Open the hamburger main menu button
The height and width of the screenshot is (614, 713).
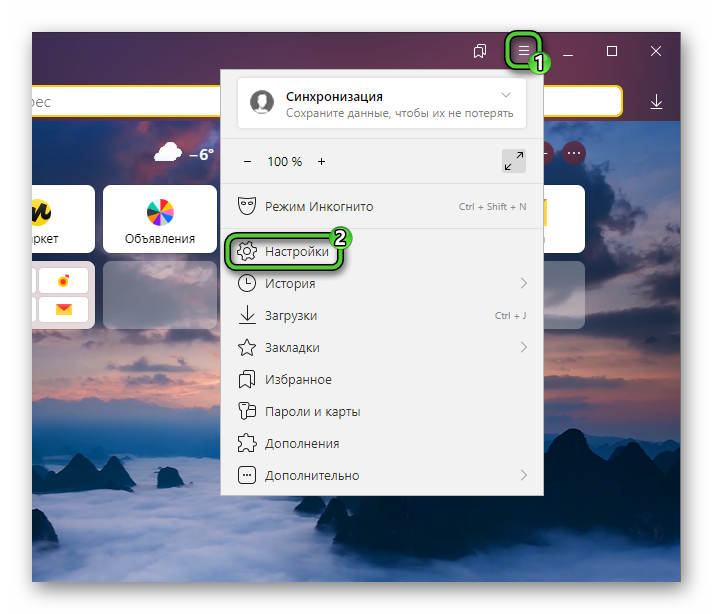(x=523, y=50)
